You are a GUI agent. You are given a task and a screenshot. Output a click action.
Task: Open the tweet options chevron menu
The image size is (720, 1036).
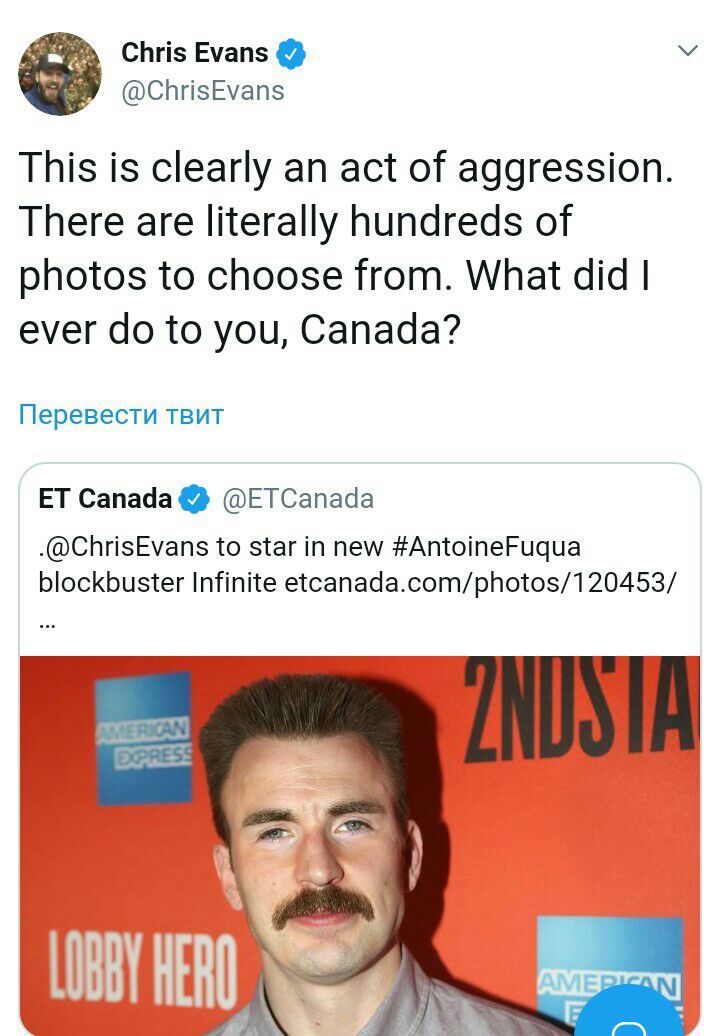pos(688,51)
